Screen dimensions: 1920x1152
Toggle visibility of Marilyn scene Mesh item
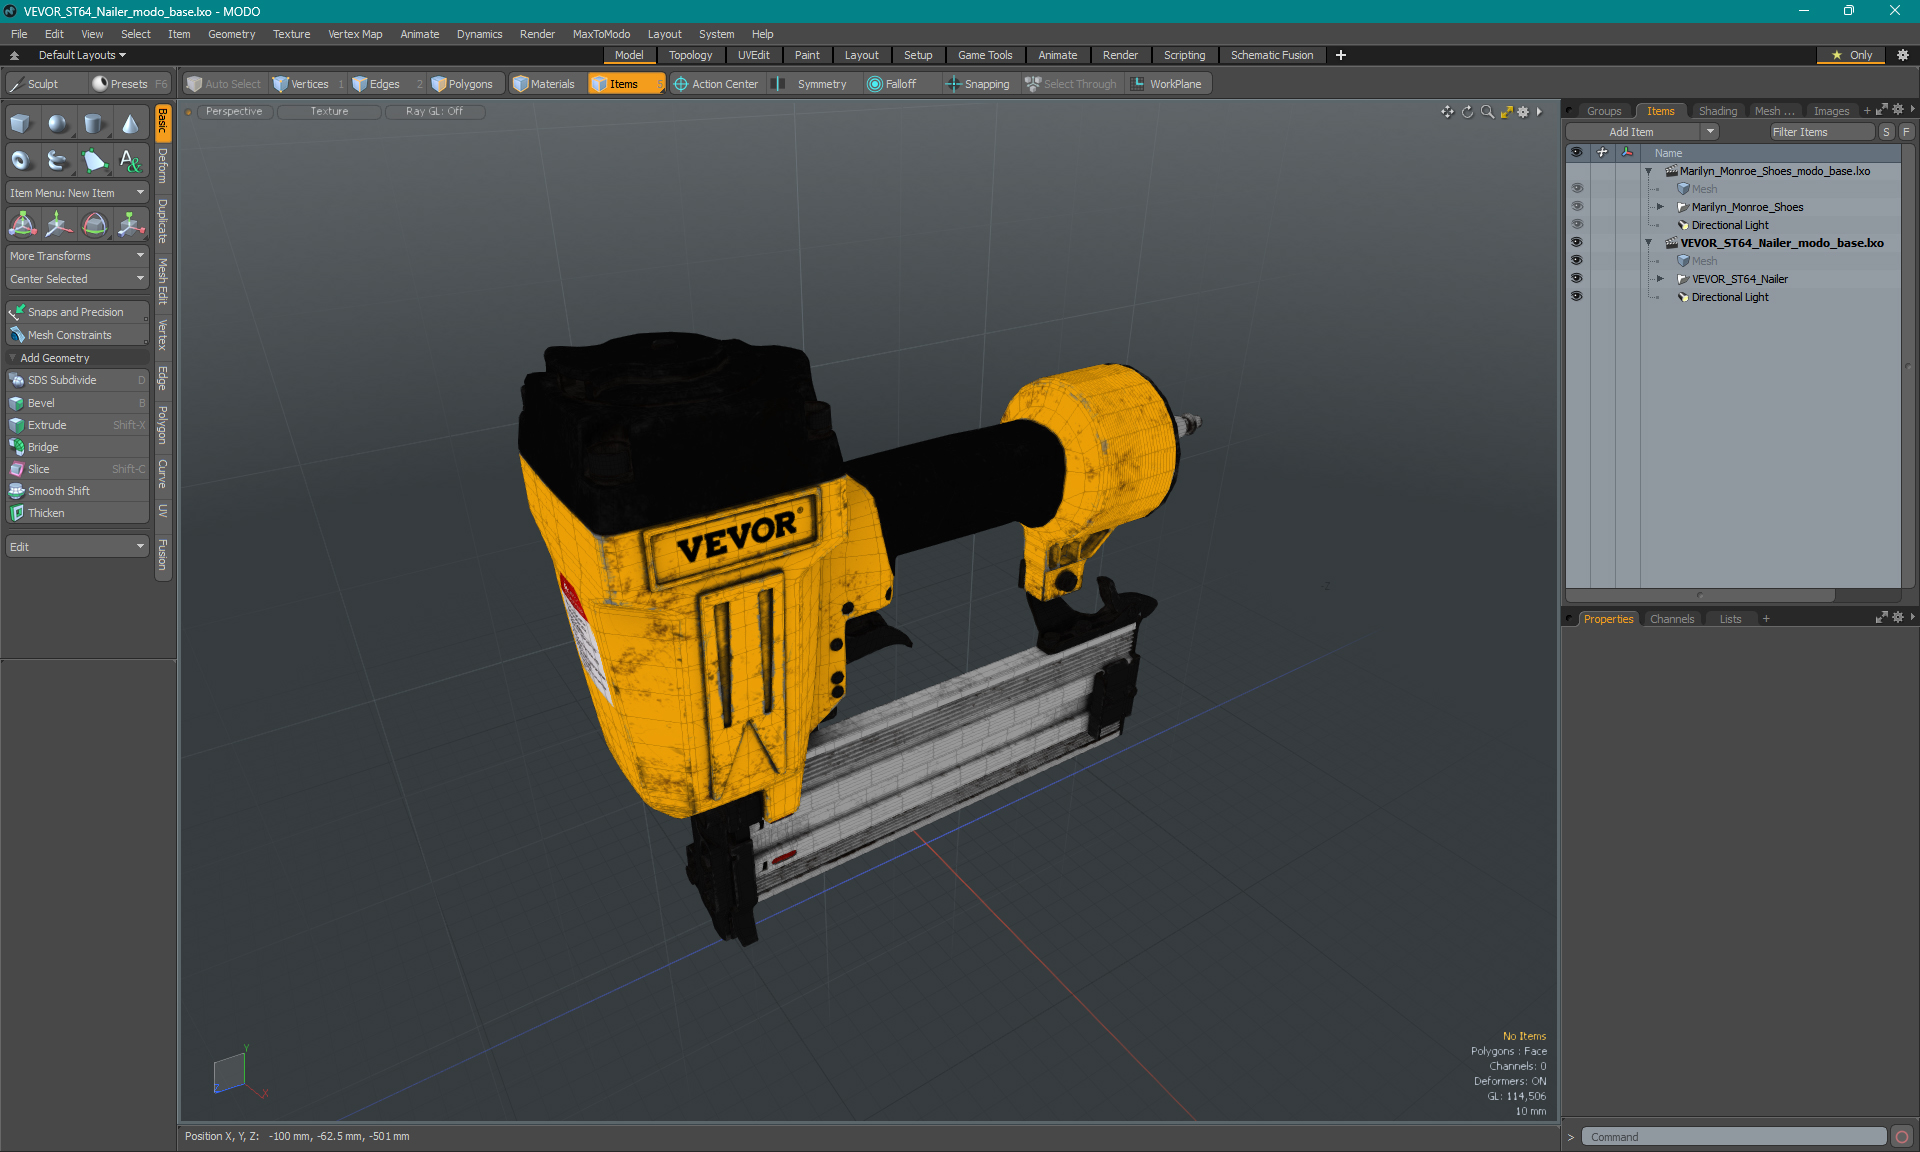pos(1577,189)
